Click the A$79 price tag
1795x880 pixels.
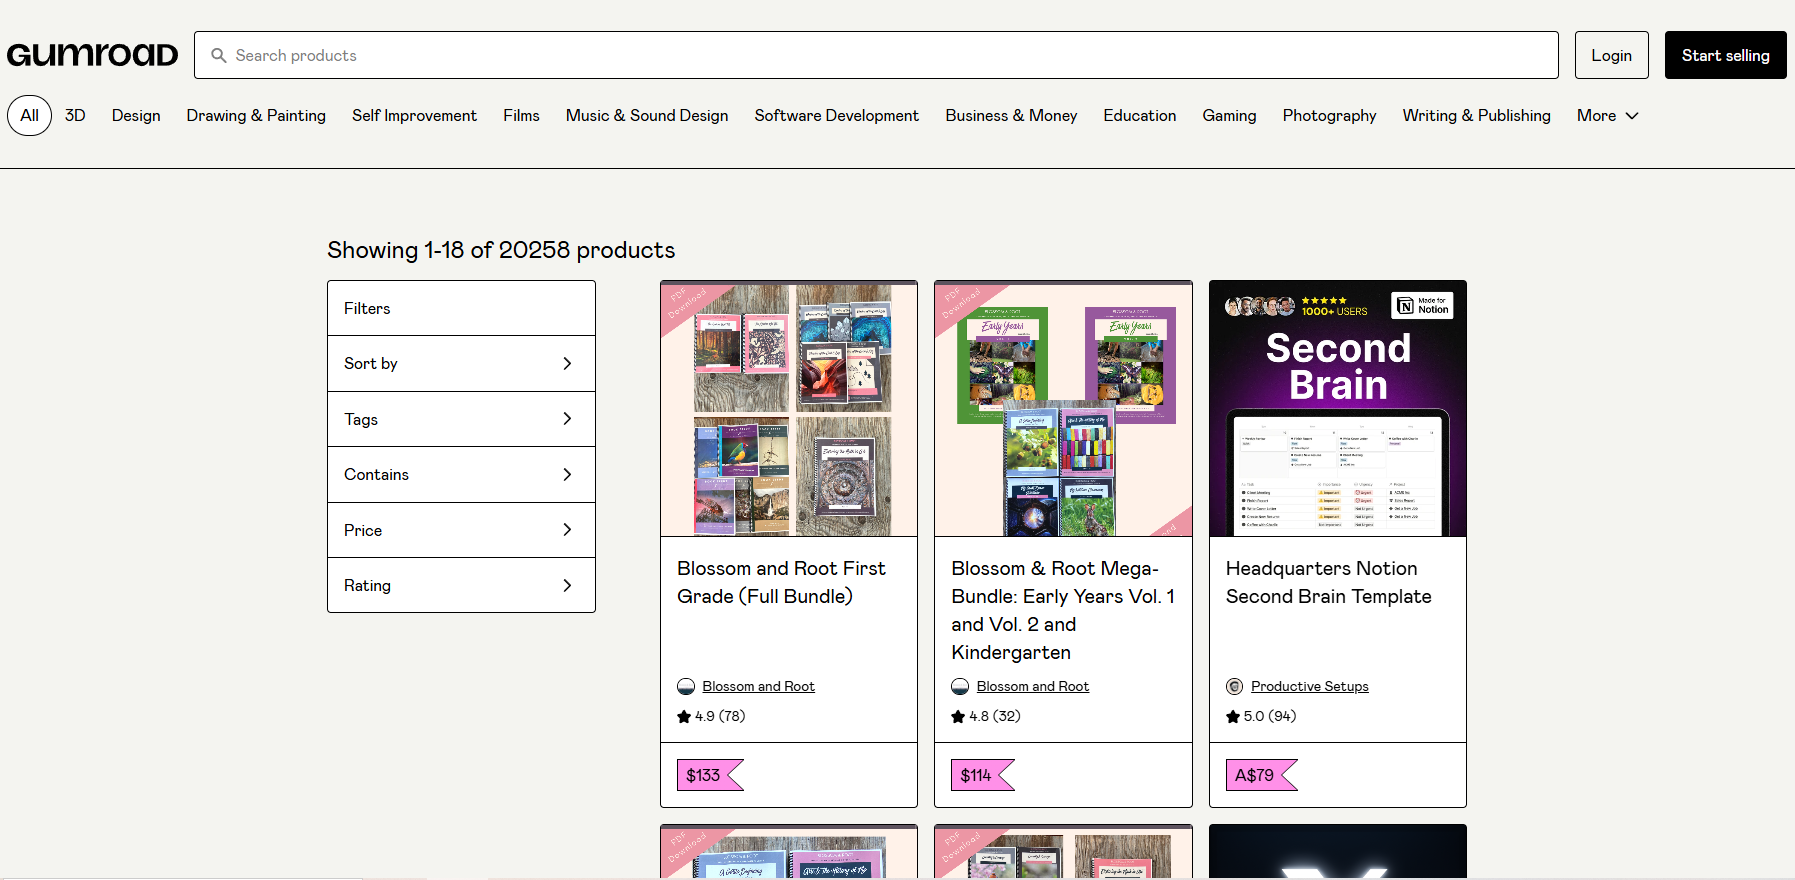point(1260,775)
